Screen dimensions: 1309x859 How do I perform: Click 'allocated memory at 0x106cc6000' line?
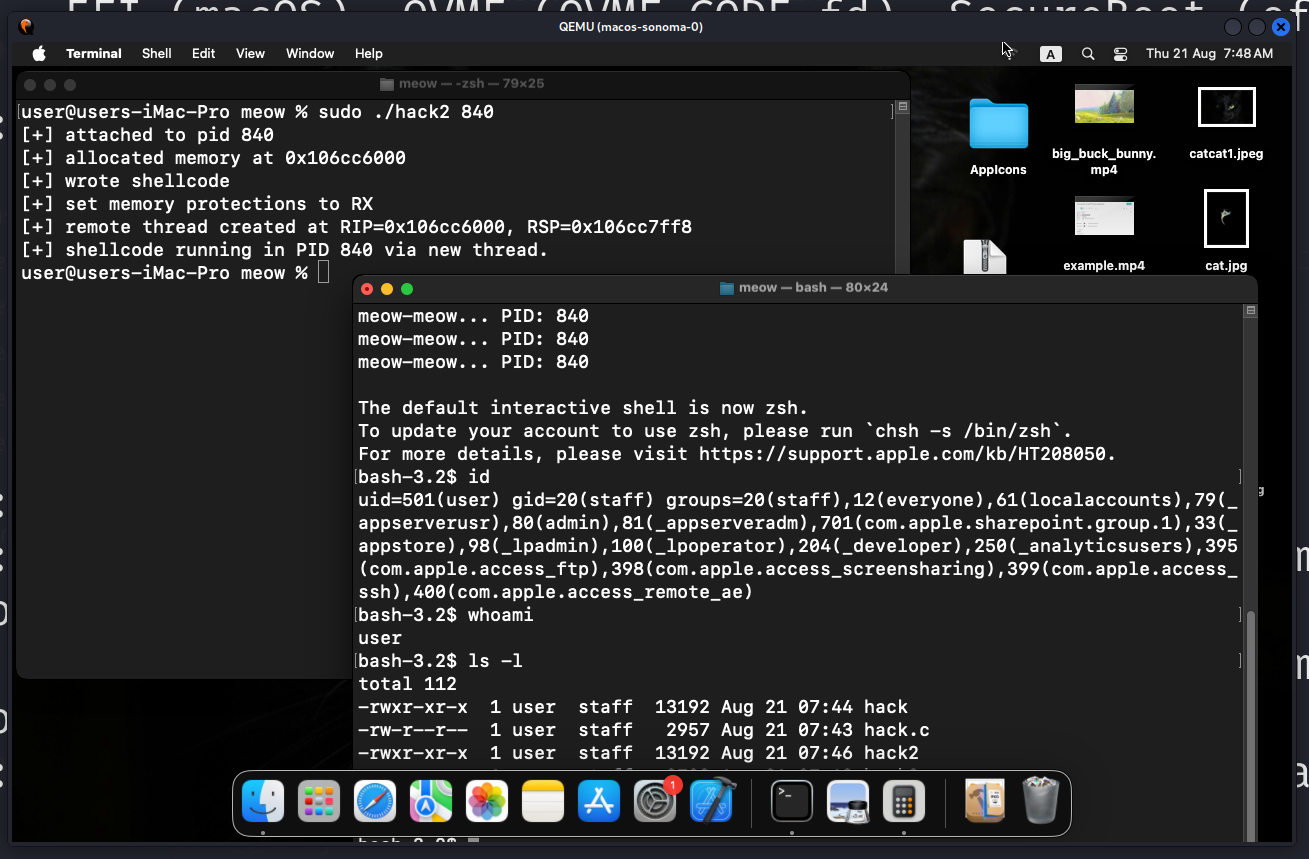(x=213, y=158)
